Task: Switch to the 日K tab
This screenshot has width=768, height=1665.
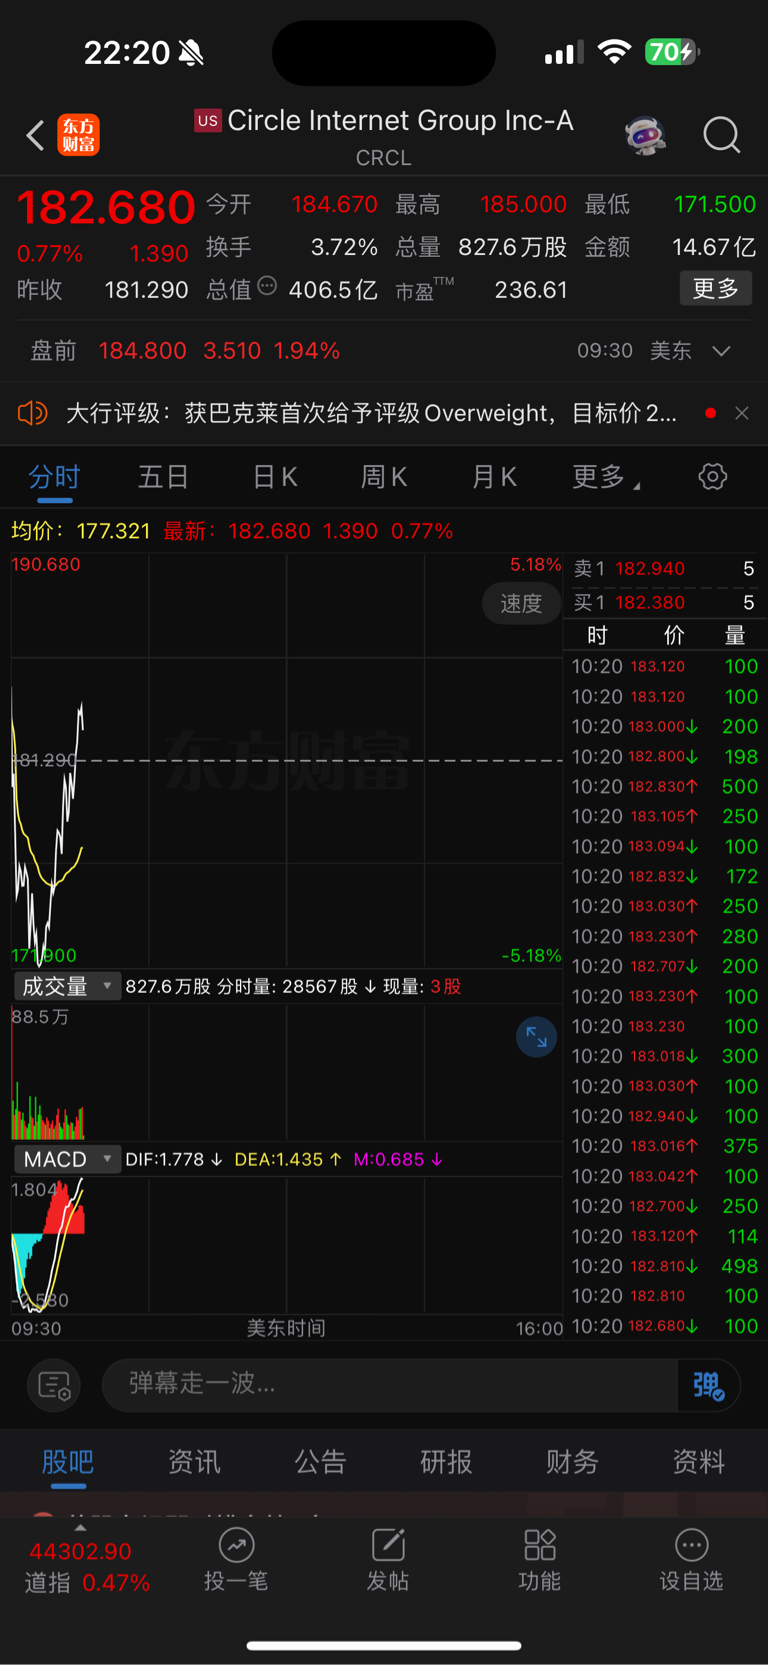Action: [x=275, y=477]
